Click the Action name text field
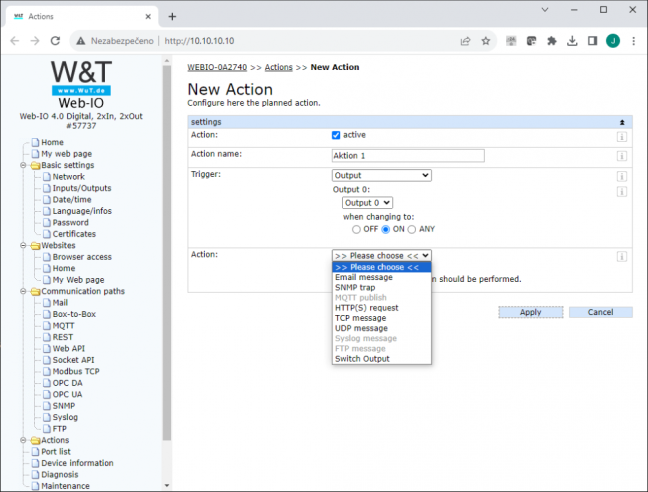The height and width of the screenshot is (492, 648). (408, 156)
